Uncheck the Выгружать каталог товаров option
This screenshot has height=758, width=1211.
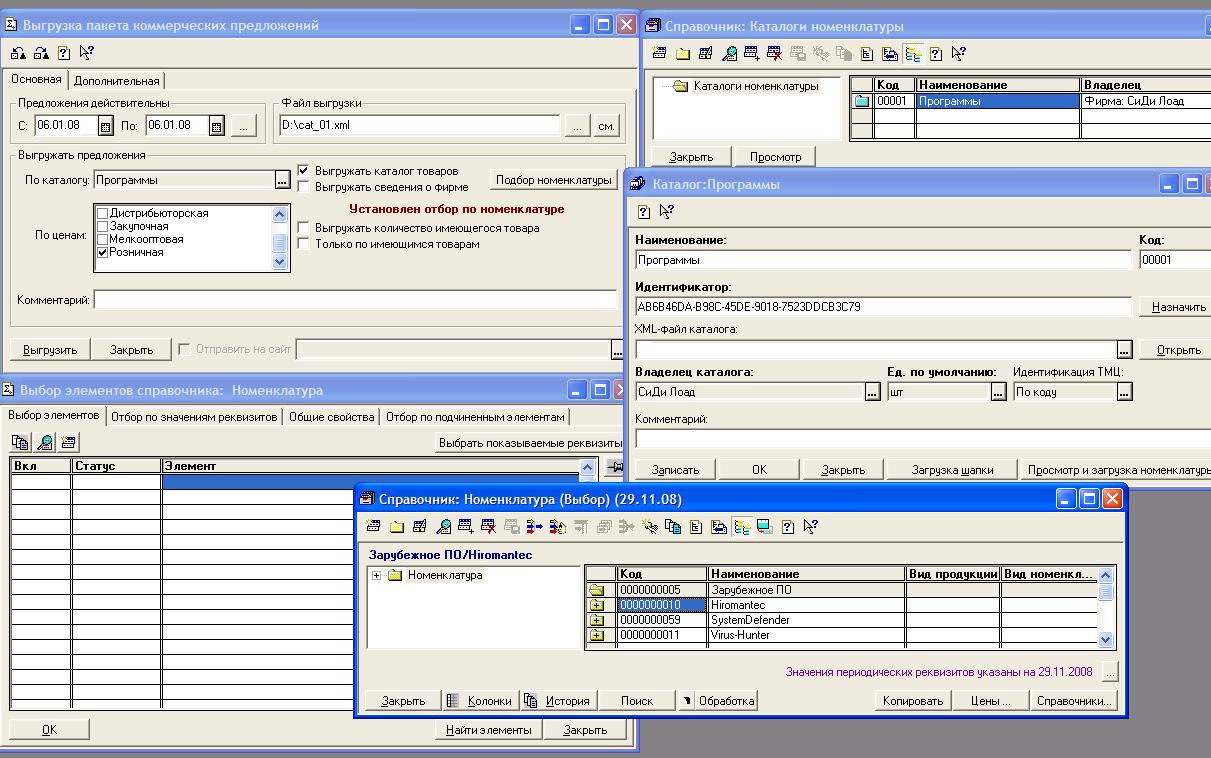tap(304, 171)
